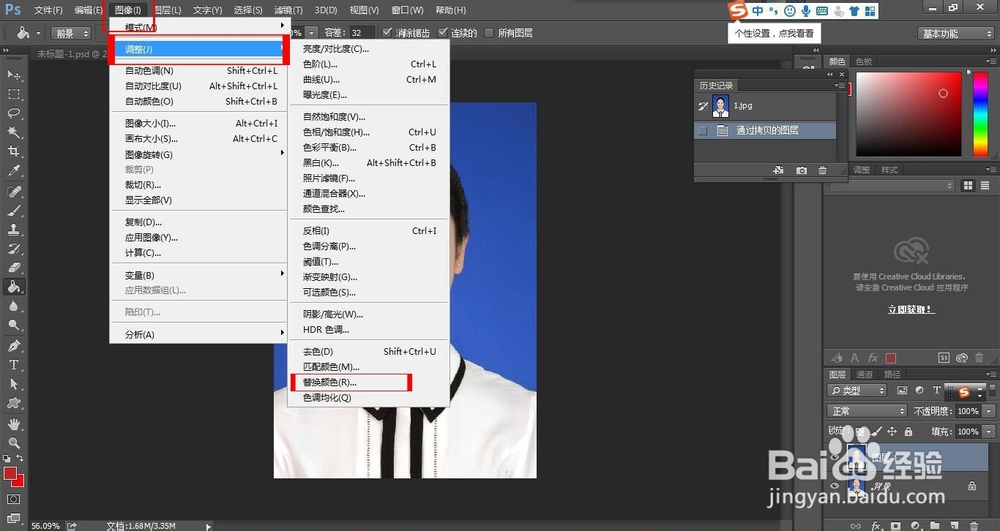1000x531 pixels.
Task: Select the Blur tool
Action: pyautogui.click(x=14, y=307)
